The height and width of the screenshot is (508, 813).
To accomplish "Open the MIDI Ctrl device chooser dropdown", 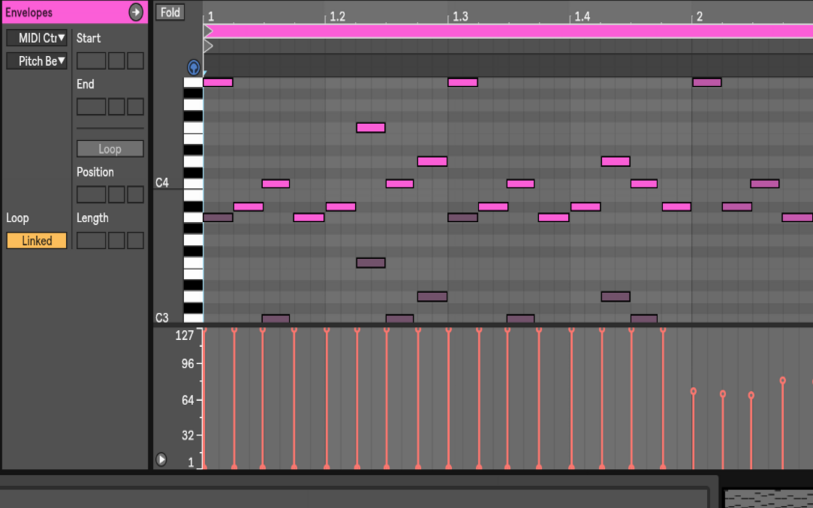I will pyautogui.click(x=37, y=38).
